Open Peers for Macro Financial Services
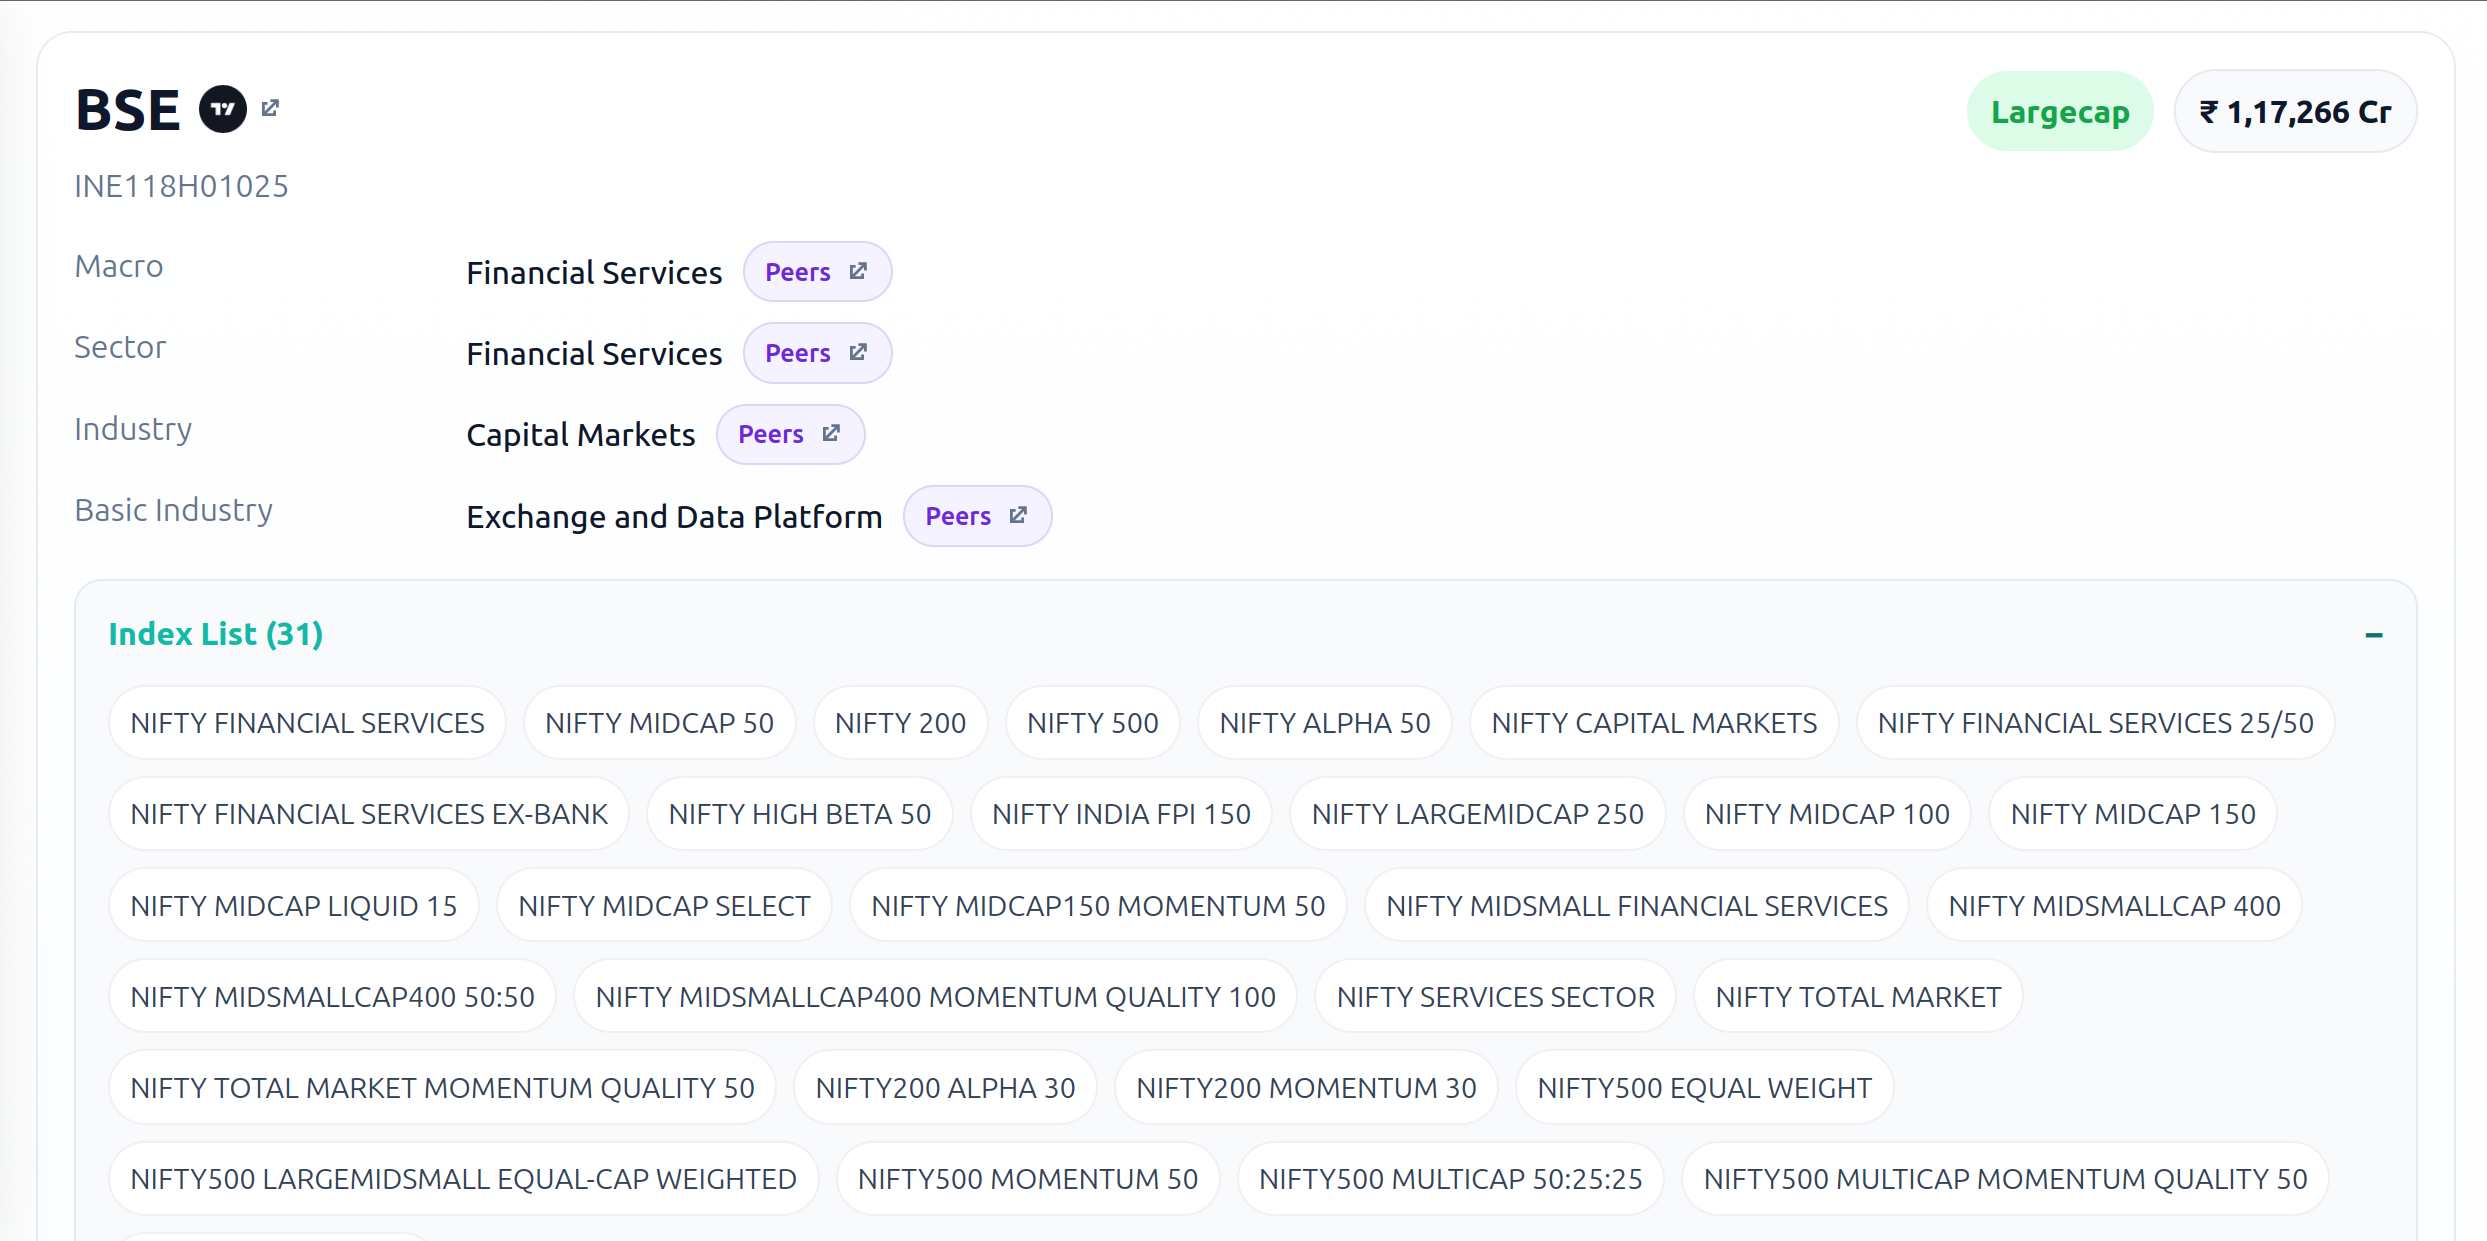 (x=817, y=272)
